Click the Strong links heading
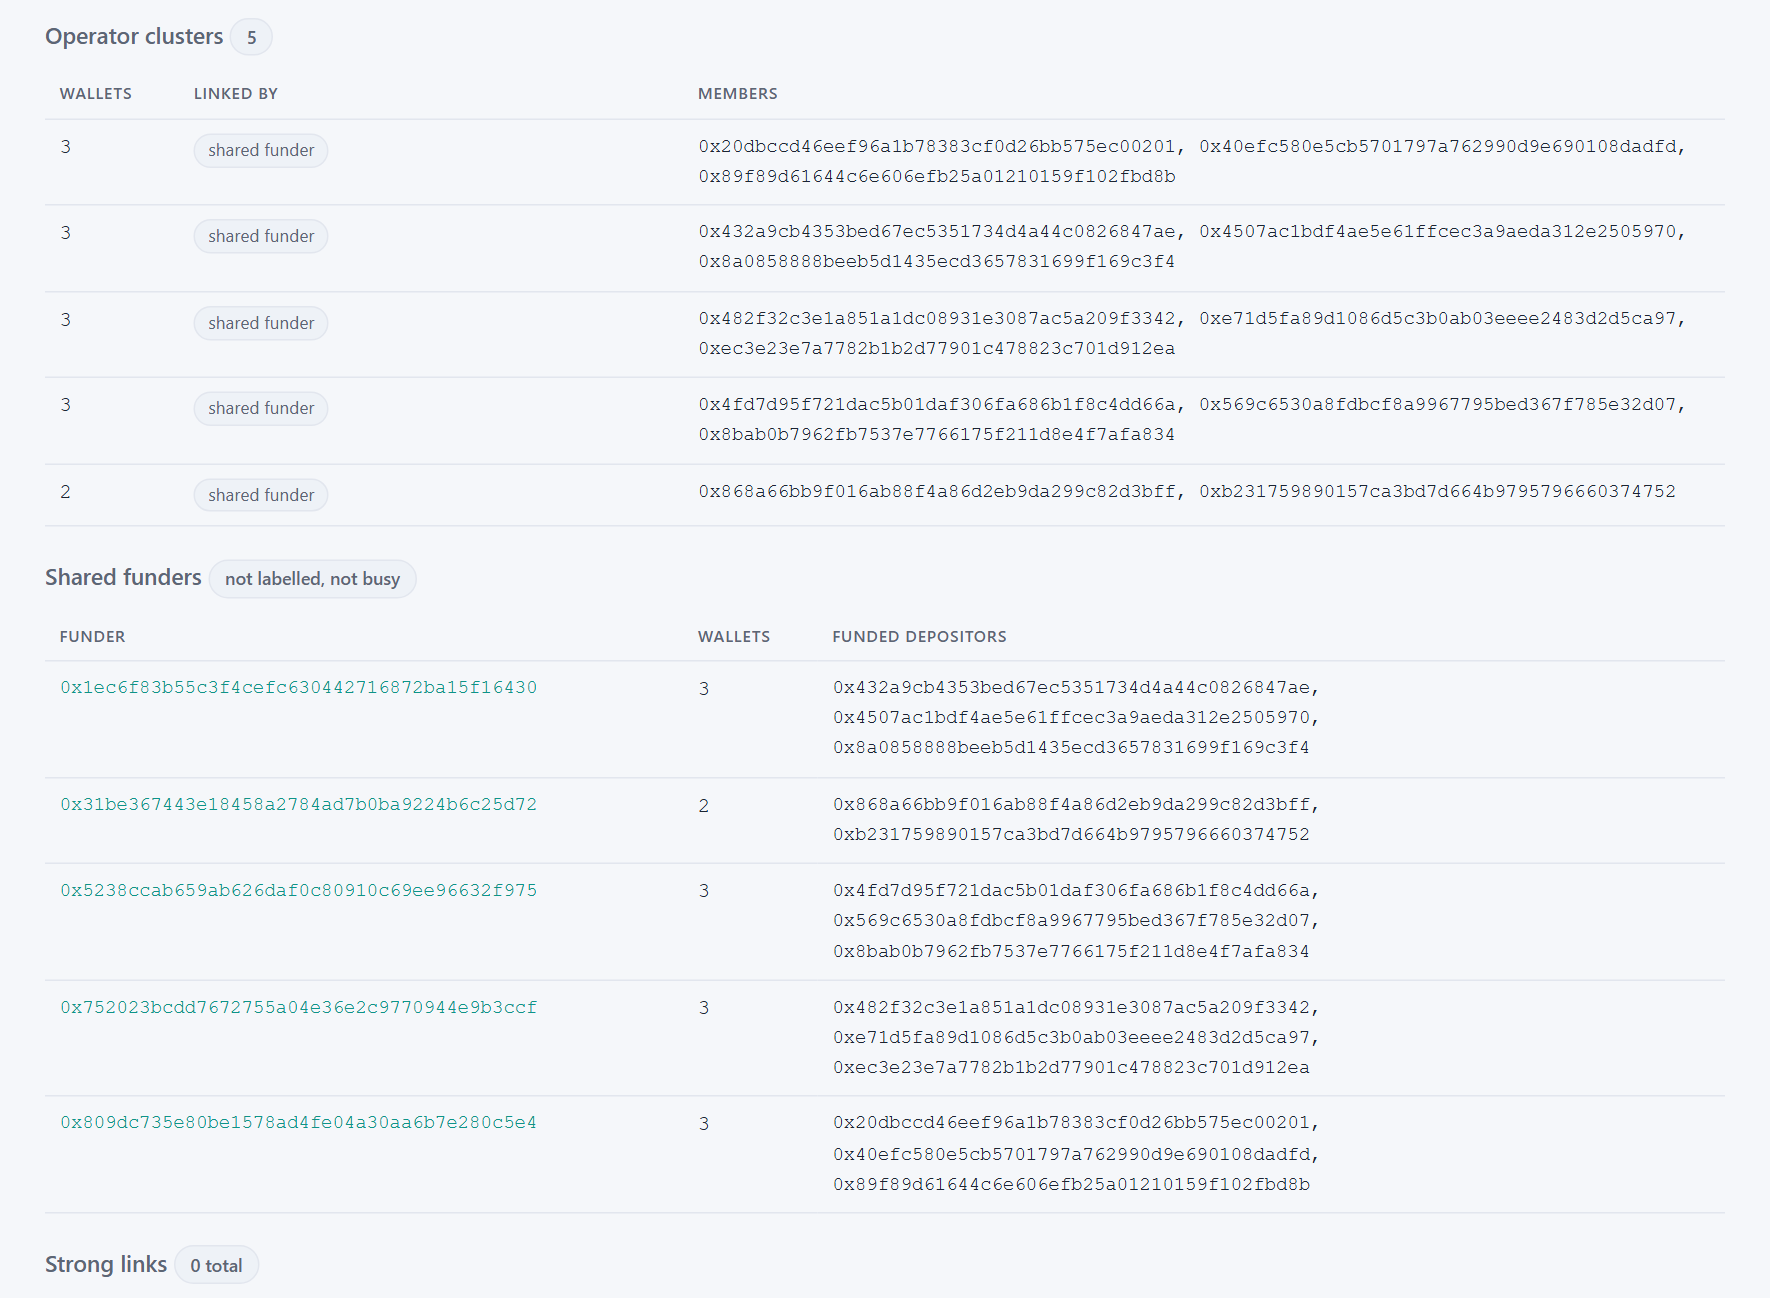This screenshot has height=1298, width=1770. [x=106, y=1264]
